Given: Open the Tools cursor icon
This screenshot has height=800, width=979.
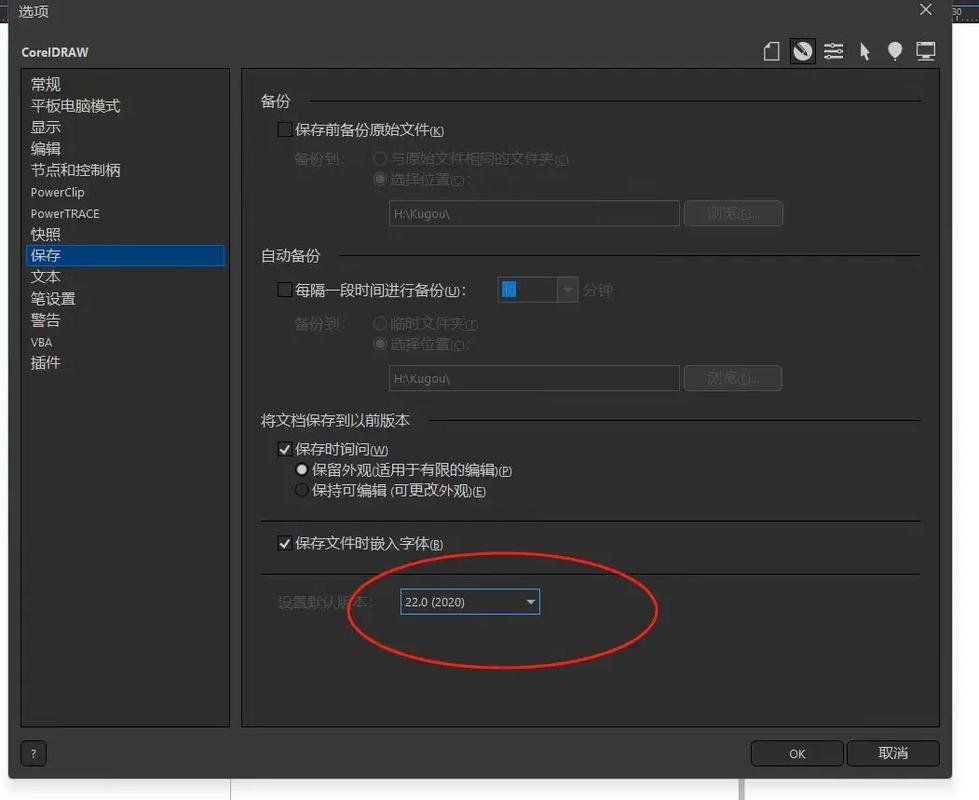Looking at the screenshot, I should point(865,51).
